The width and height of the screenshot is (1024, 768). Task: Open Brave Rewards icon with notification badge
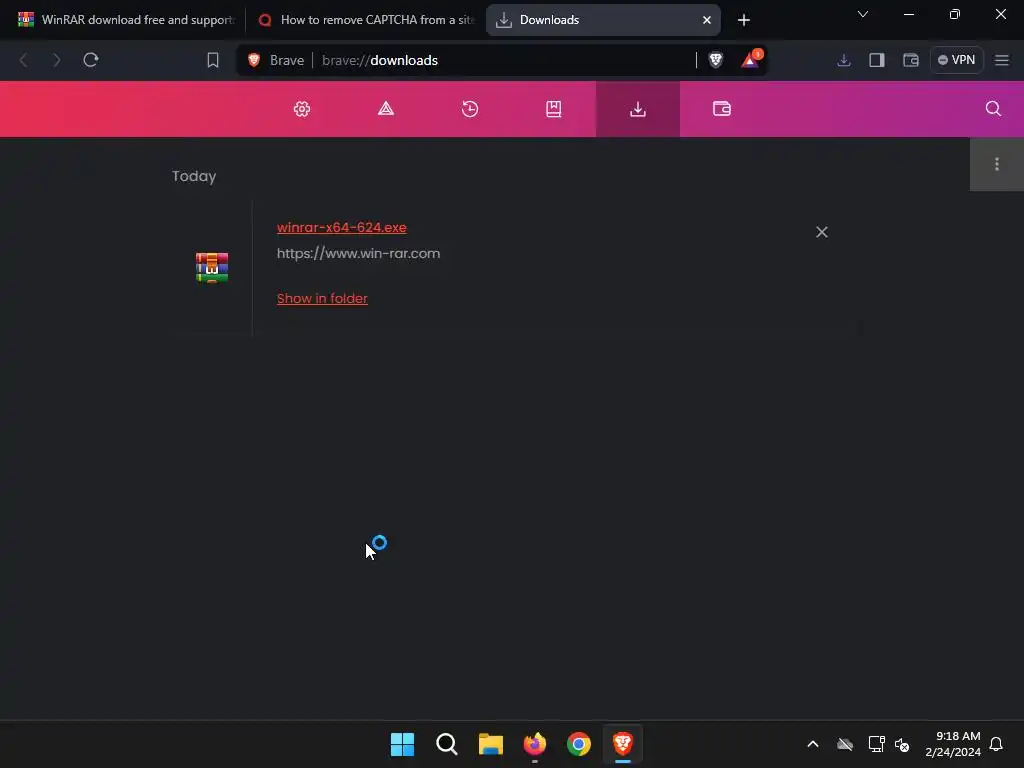(x=751, y=59)
